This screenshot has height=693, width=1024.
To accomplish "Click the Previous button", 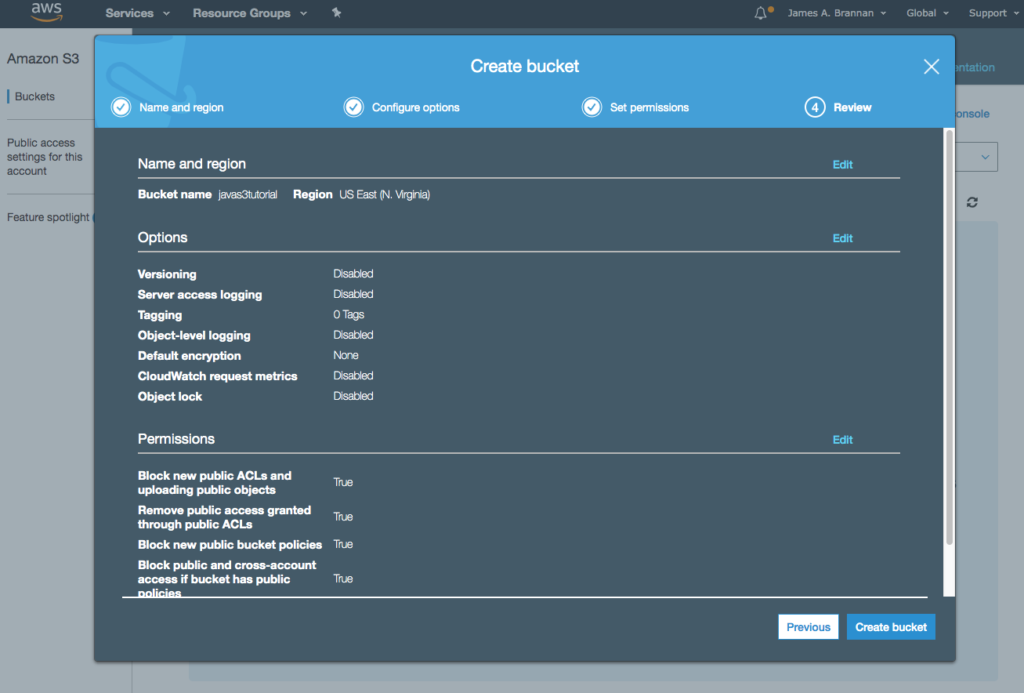I will click(x=808, y=627).
